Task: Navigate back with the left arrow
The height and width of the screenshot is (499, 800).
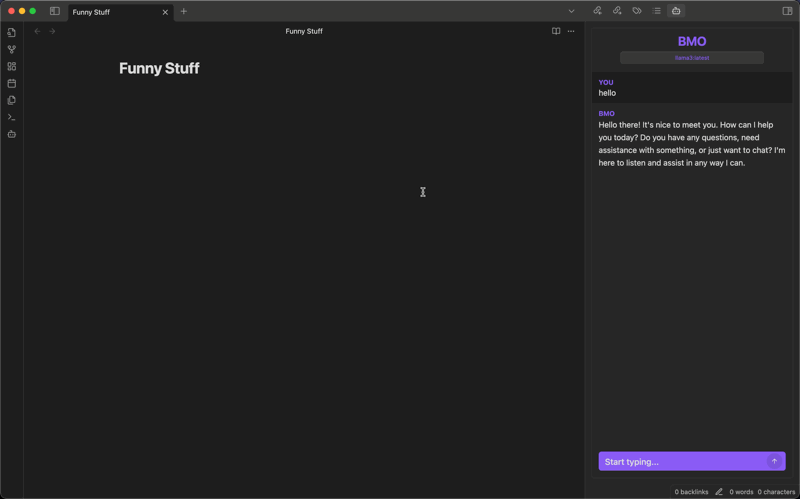Action: (37, 31)
